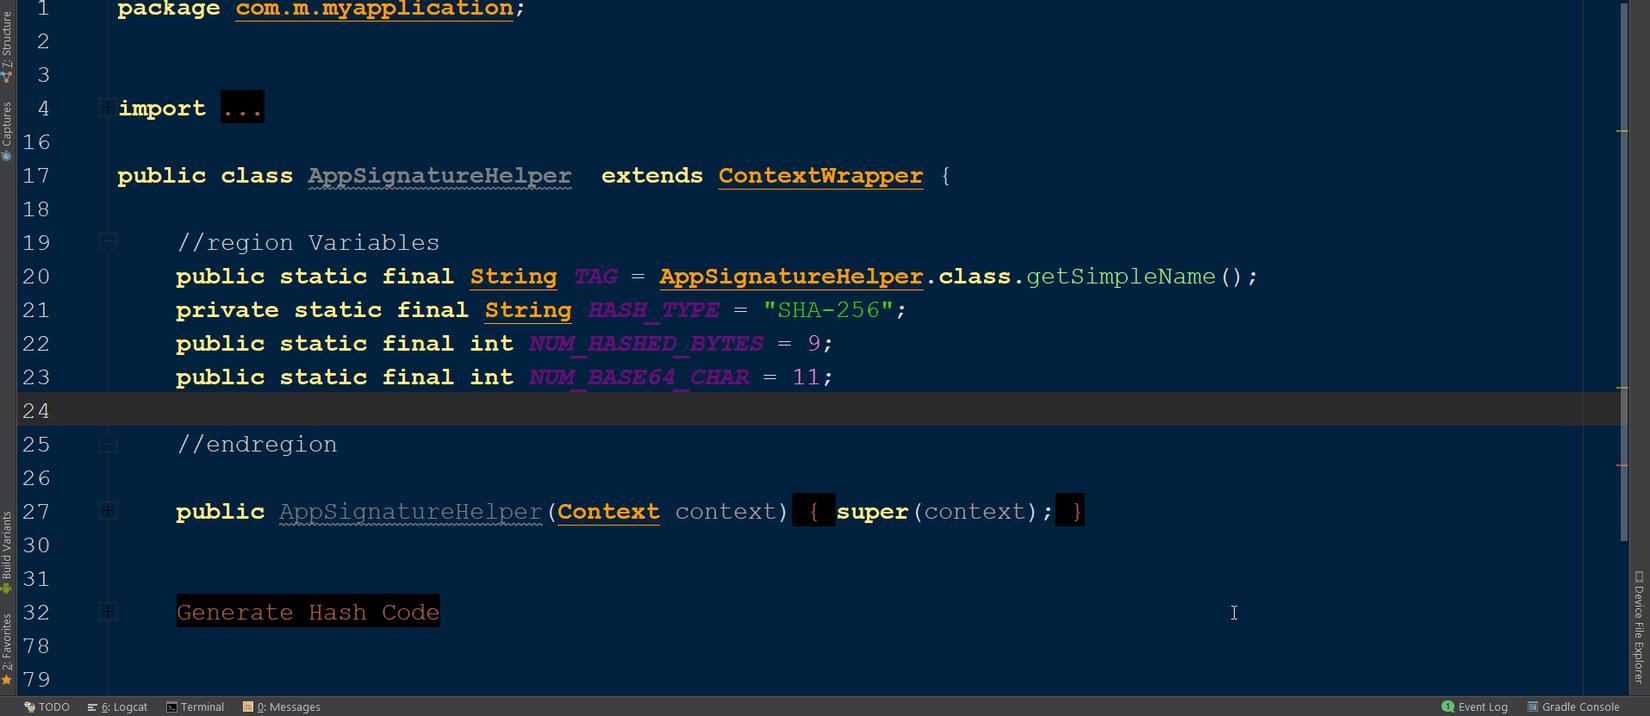
Task: Click the "SHA-256" string literal
Action: tap(828, 310)
